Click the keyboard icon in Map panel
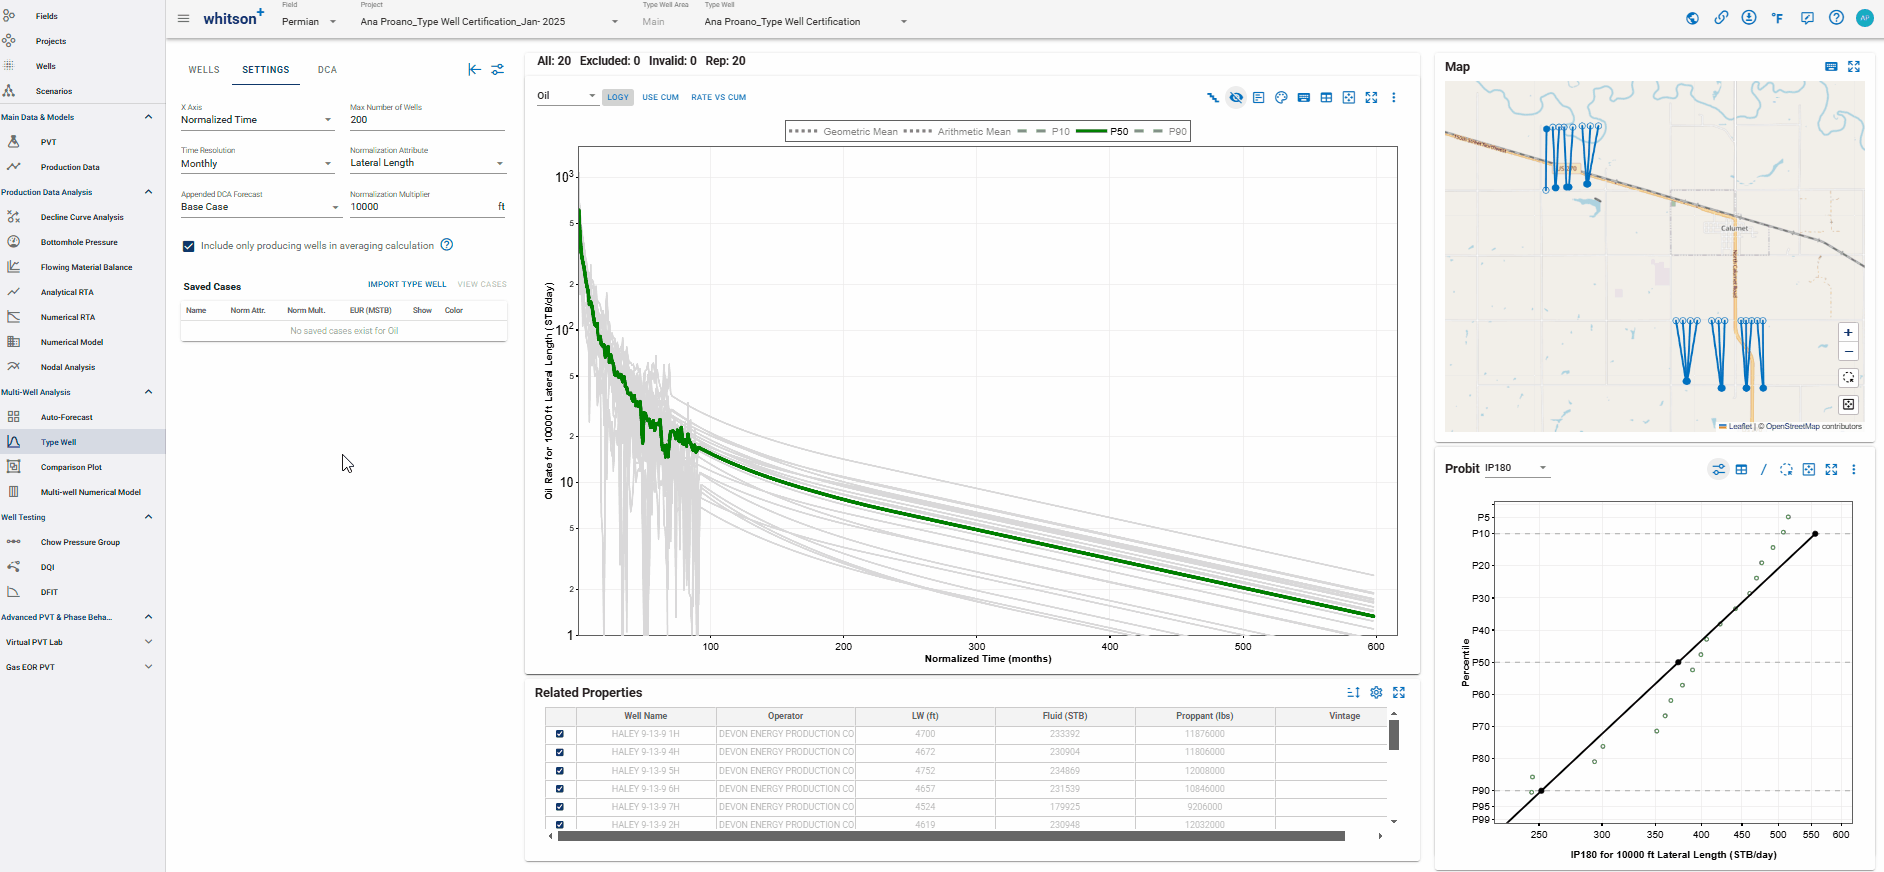Image resolution: width=1884 pixels, height=872 pixels. pos(1831,67)
